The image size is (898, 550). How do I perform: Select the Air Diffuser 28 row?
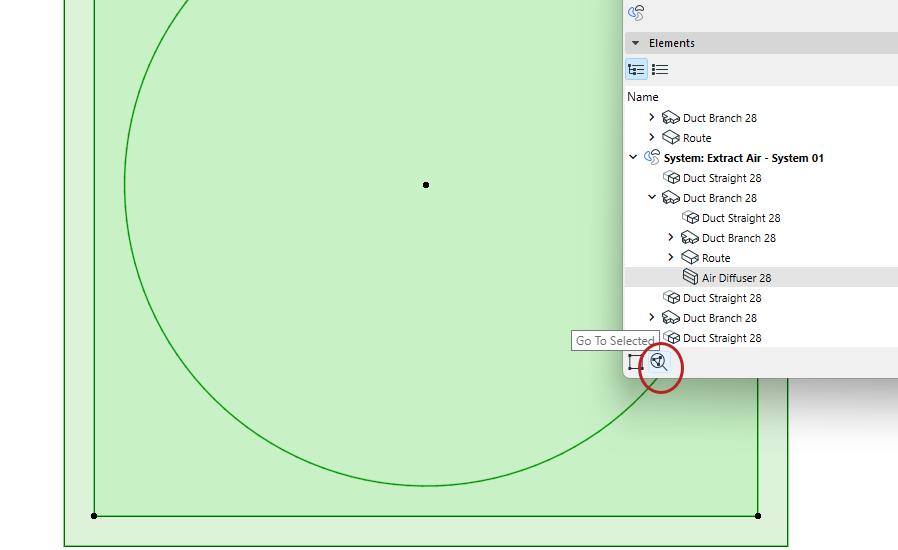(761, 278)
